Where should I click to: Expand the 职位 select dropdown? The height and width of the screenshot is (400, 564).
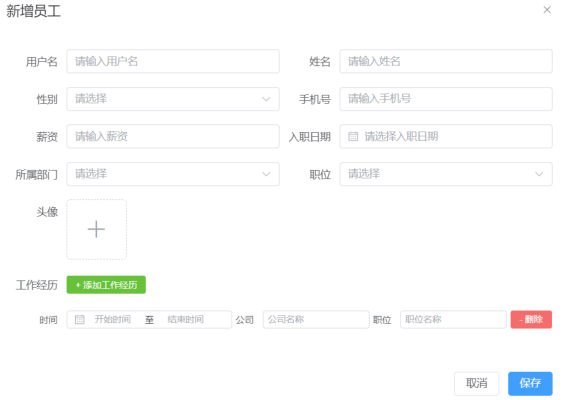(446, 174)
